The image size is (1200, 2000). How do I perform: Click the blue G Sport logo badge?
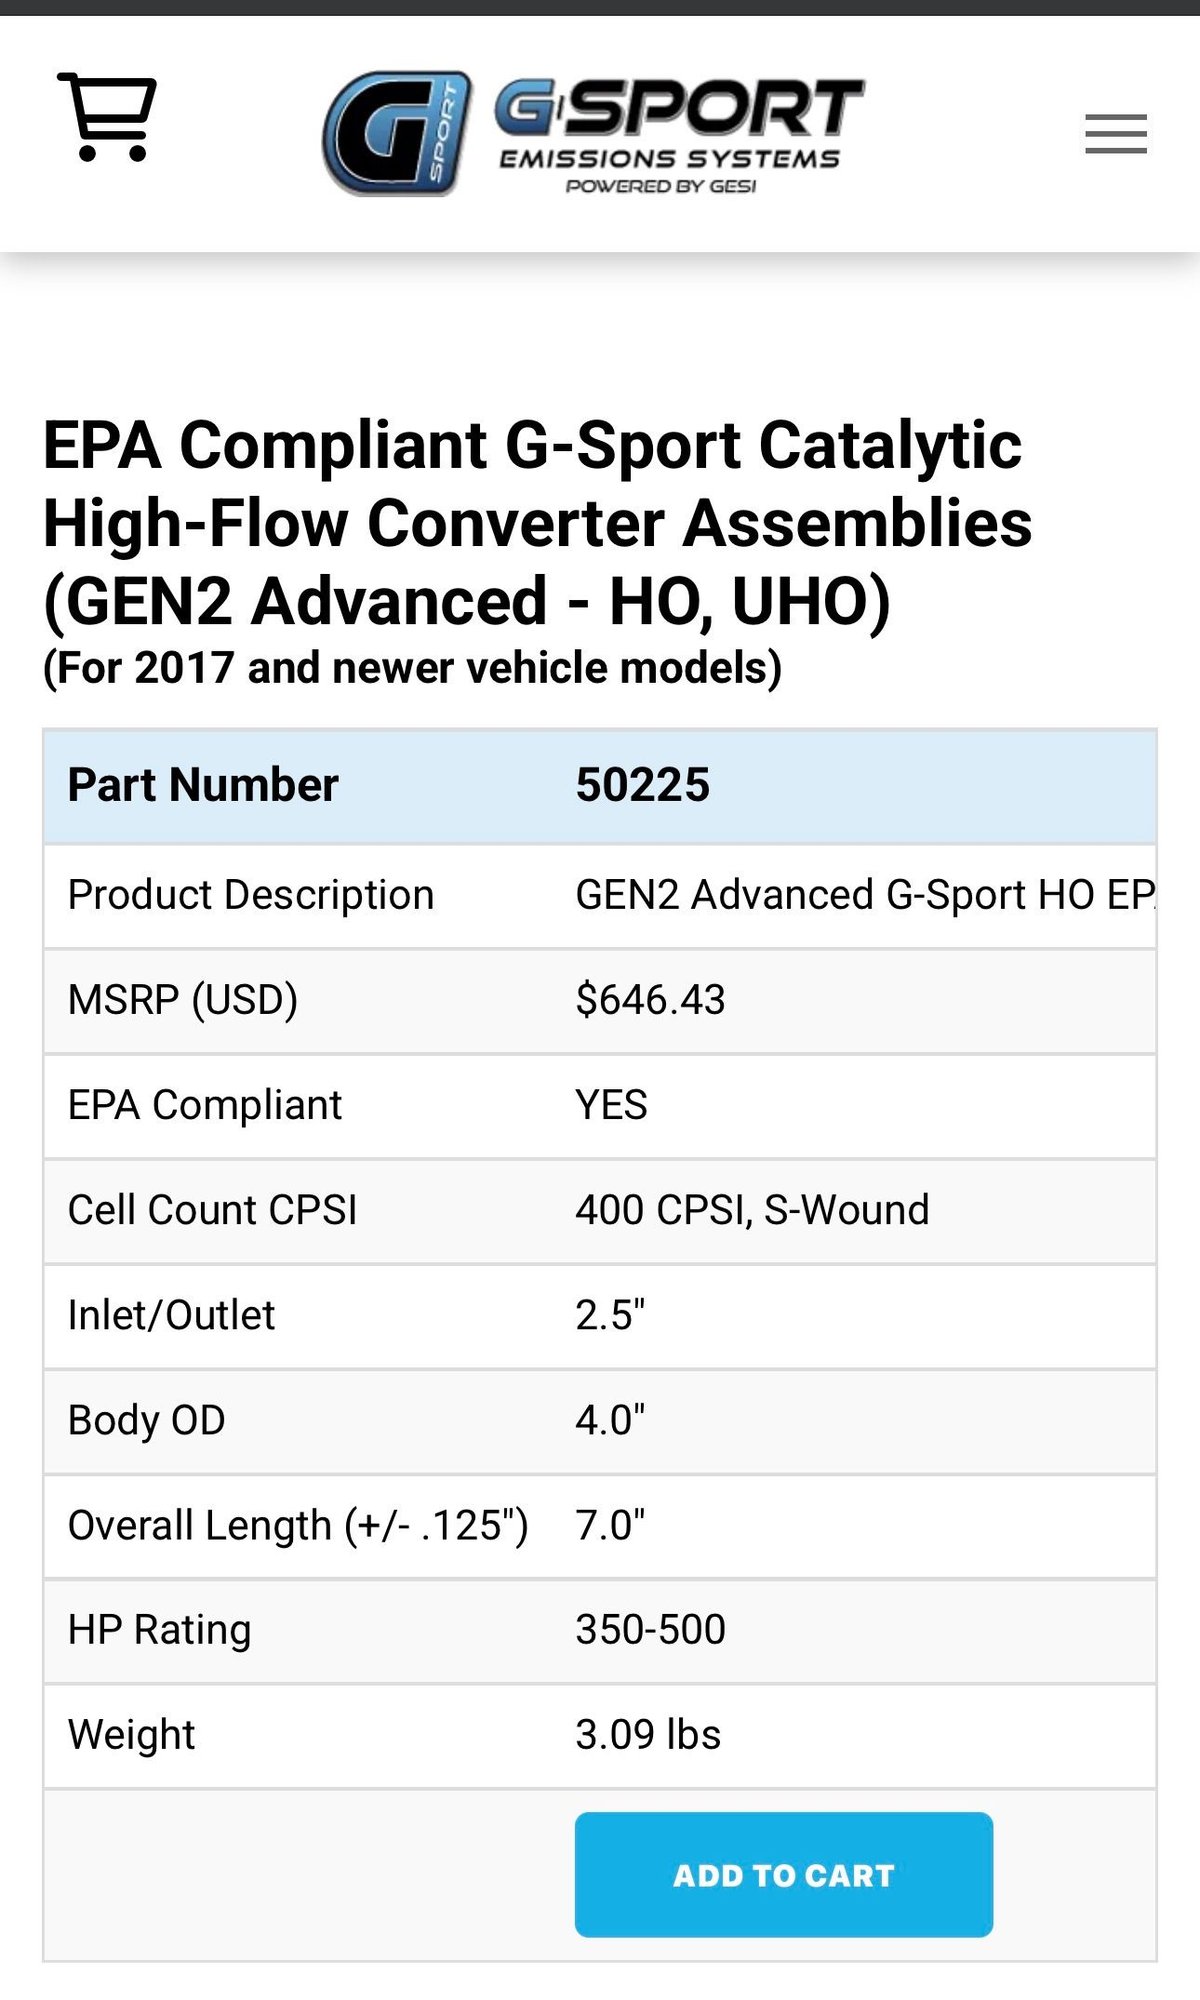[397, 133]
